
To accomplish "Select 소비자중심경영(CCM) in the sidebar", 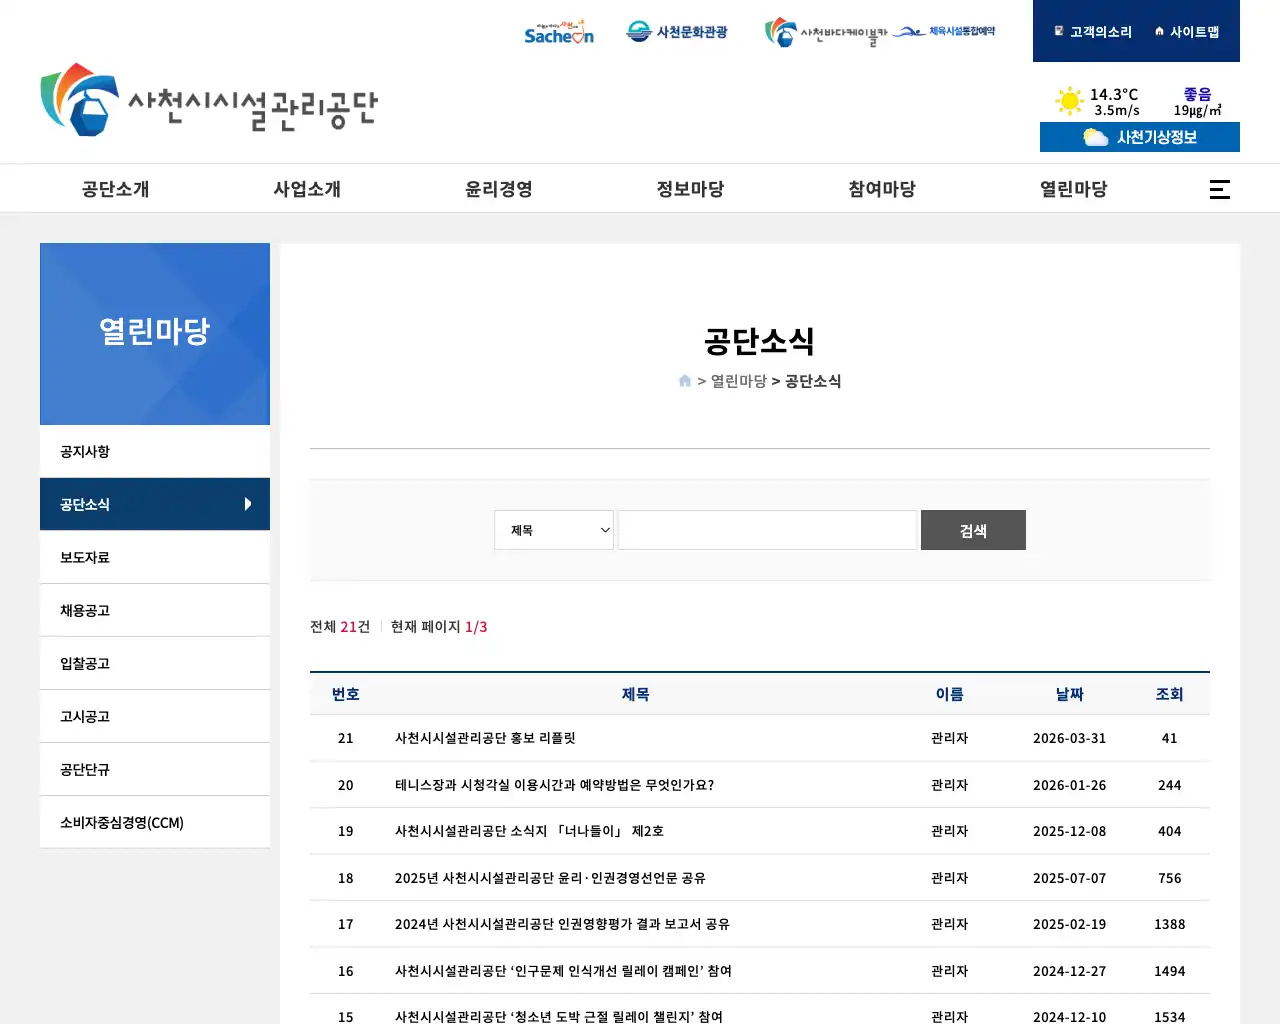I will pyautogui.click(x=155, y=822).
